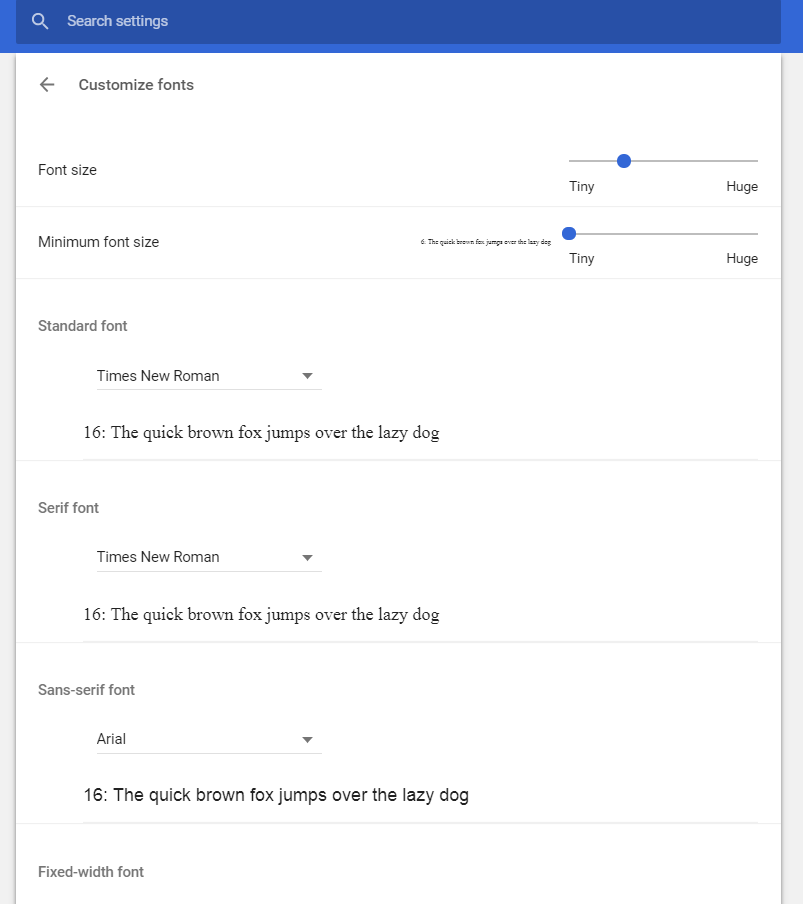Click Tiny label under Minimum font size slider
The width and height of the screenshot is (803, 904).
pos(581,258)
